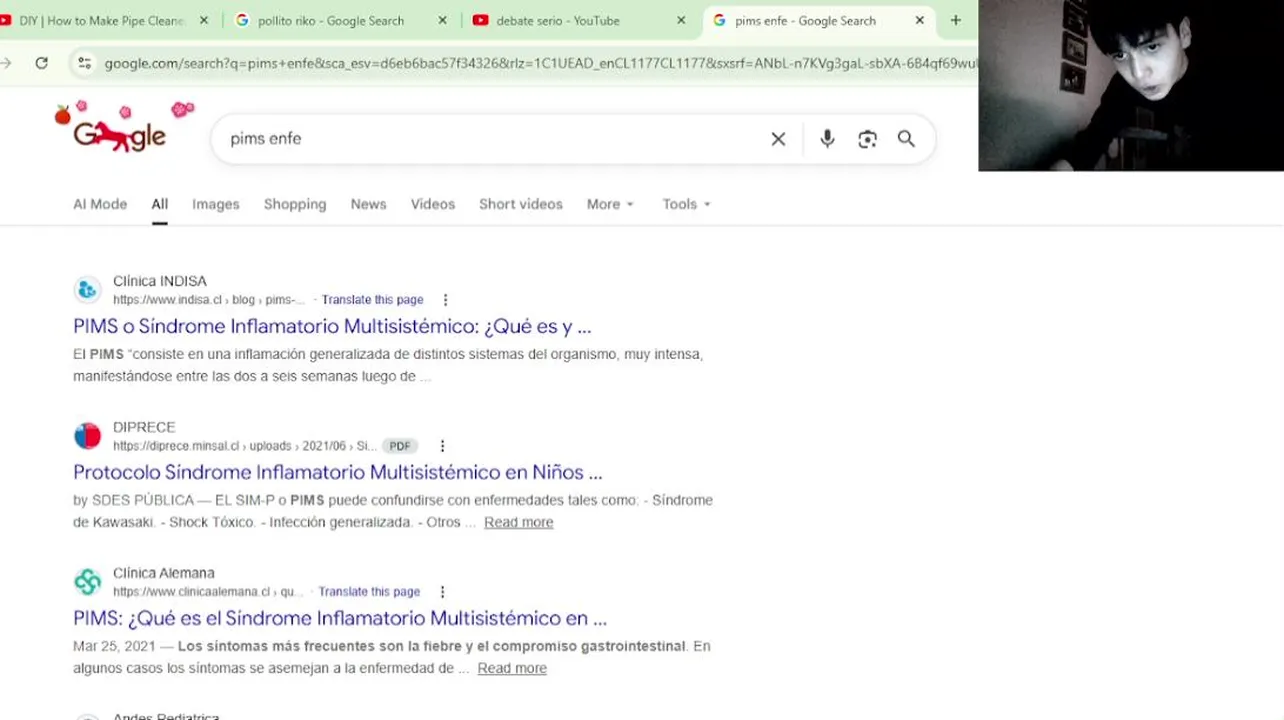Viewport: 1284px width, 720px height.
Task: Open 'PIMS o Síndrome Inflamatorio Multisistémico' result
Action: 332,326
